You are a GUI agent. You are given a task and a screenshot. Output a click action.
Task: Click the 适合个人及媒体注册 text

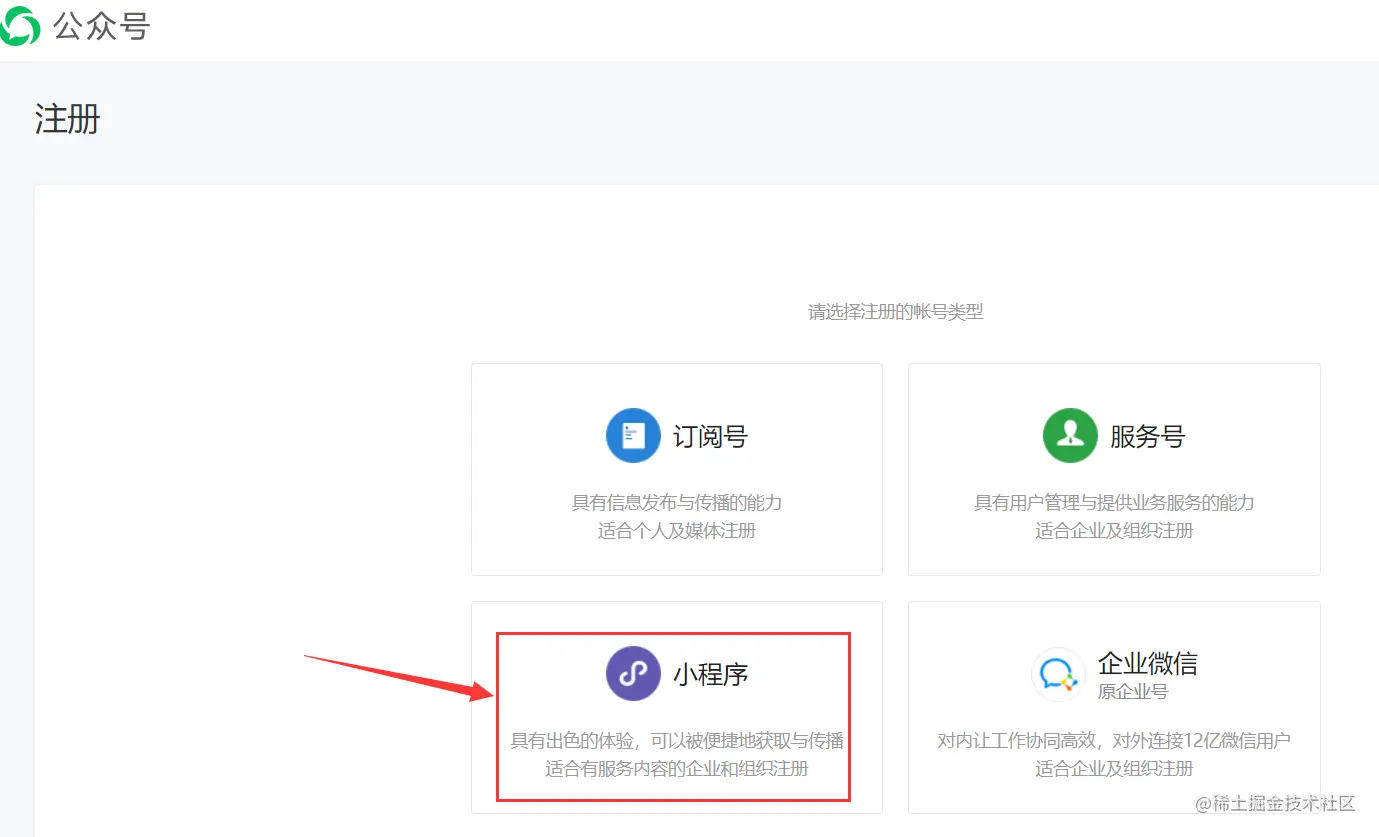[x=677, y=530]
